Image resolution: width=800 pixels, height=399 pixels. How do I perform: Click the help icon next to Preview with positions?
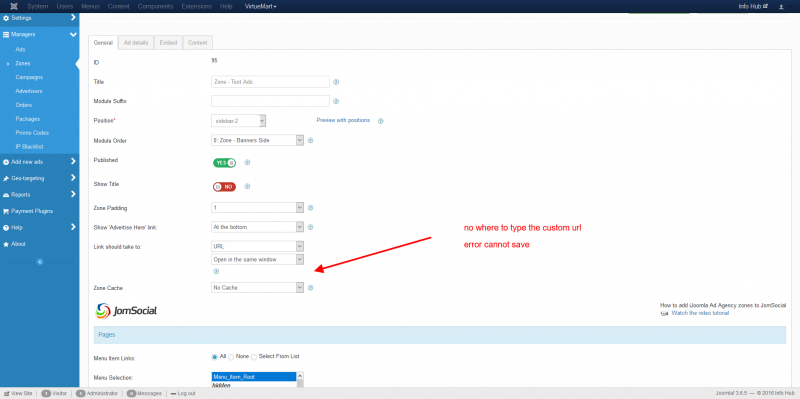tap(380, 121)
